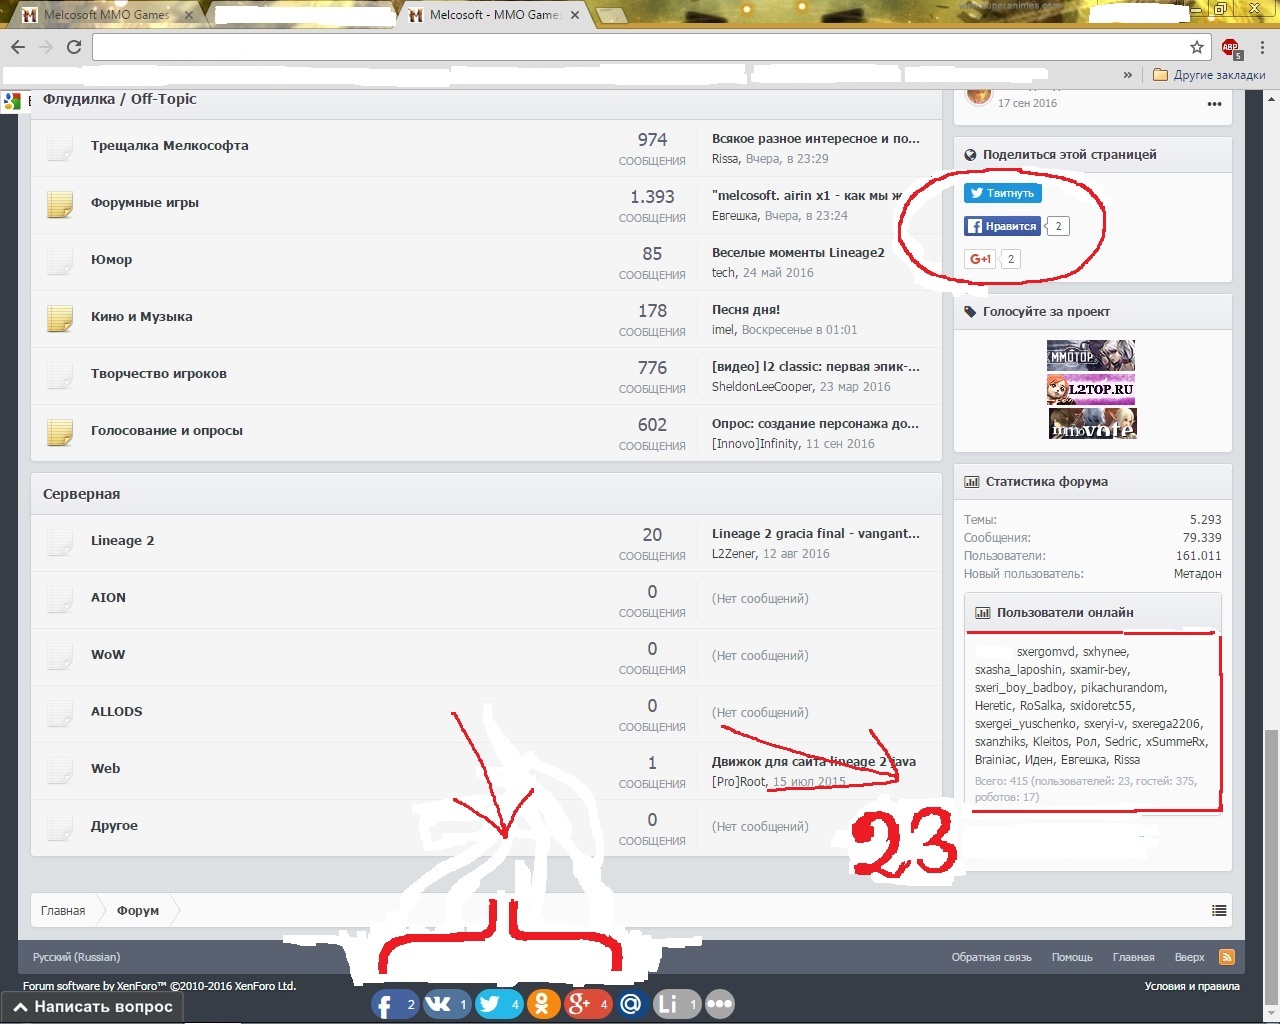Click the Facebook Нравится button
The width and height of the screenshot is (1280, 1024).
[x=1002, y=226]
